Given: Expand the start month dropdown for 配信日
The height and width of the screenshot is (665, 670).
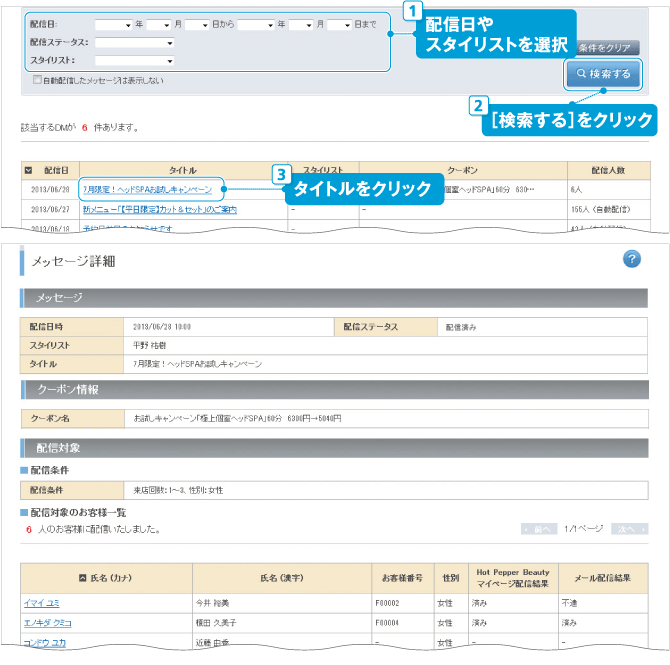Looking at the screenshot, I should (158, 24).
